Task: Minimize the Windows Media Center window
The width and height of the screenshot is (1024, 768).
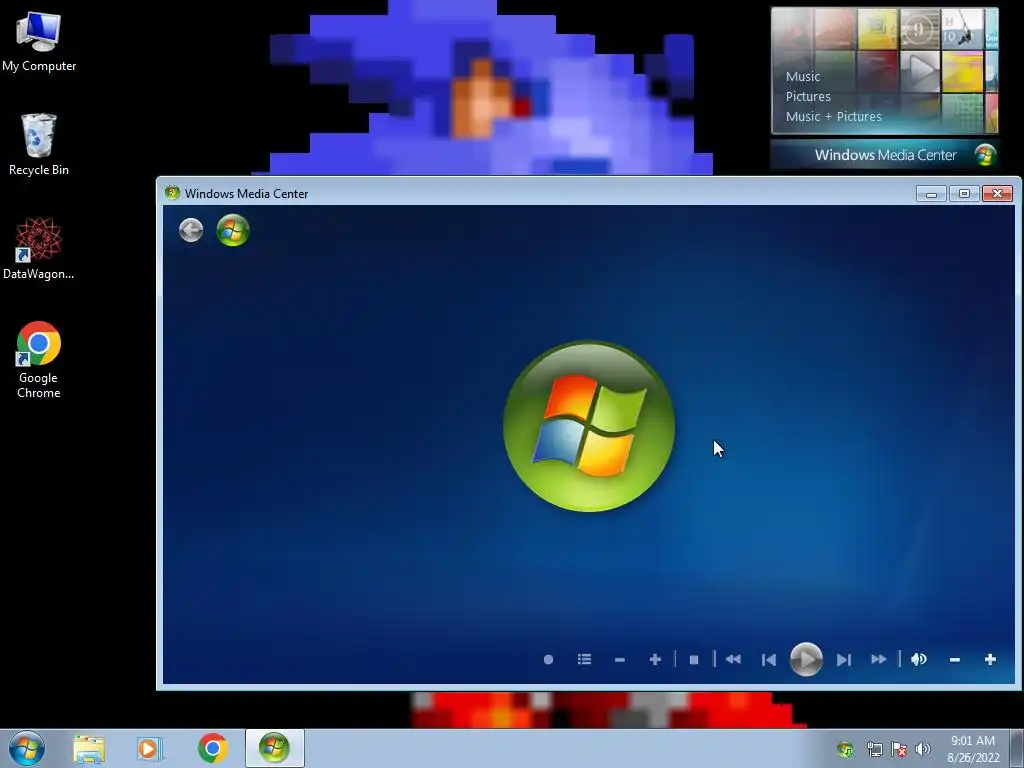Action: tap(931, 193)
